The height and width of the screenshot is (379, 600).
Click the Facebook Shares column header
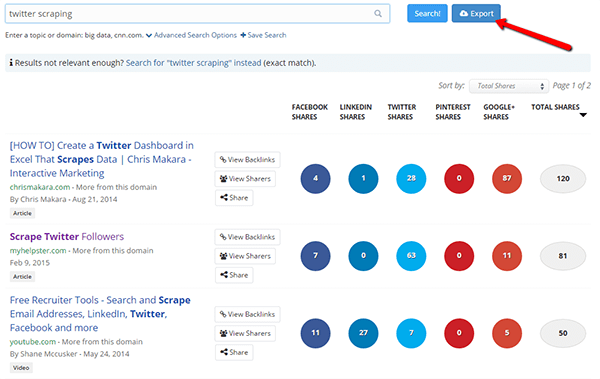coord(310,112)
